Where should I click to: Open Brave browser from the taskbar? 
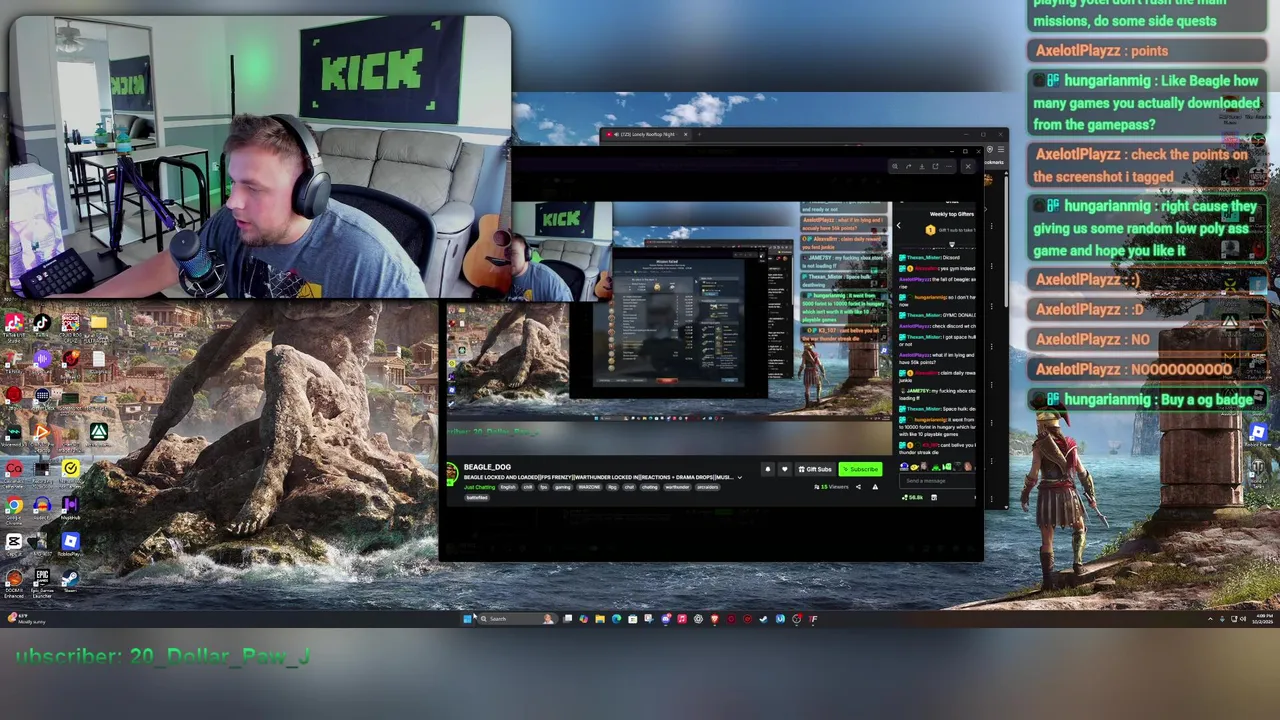(714, 619)
